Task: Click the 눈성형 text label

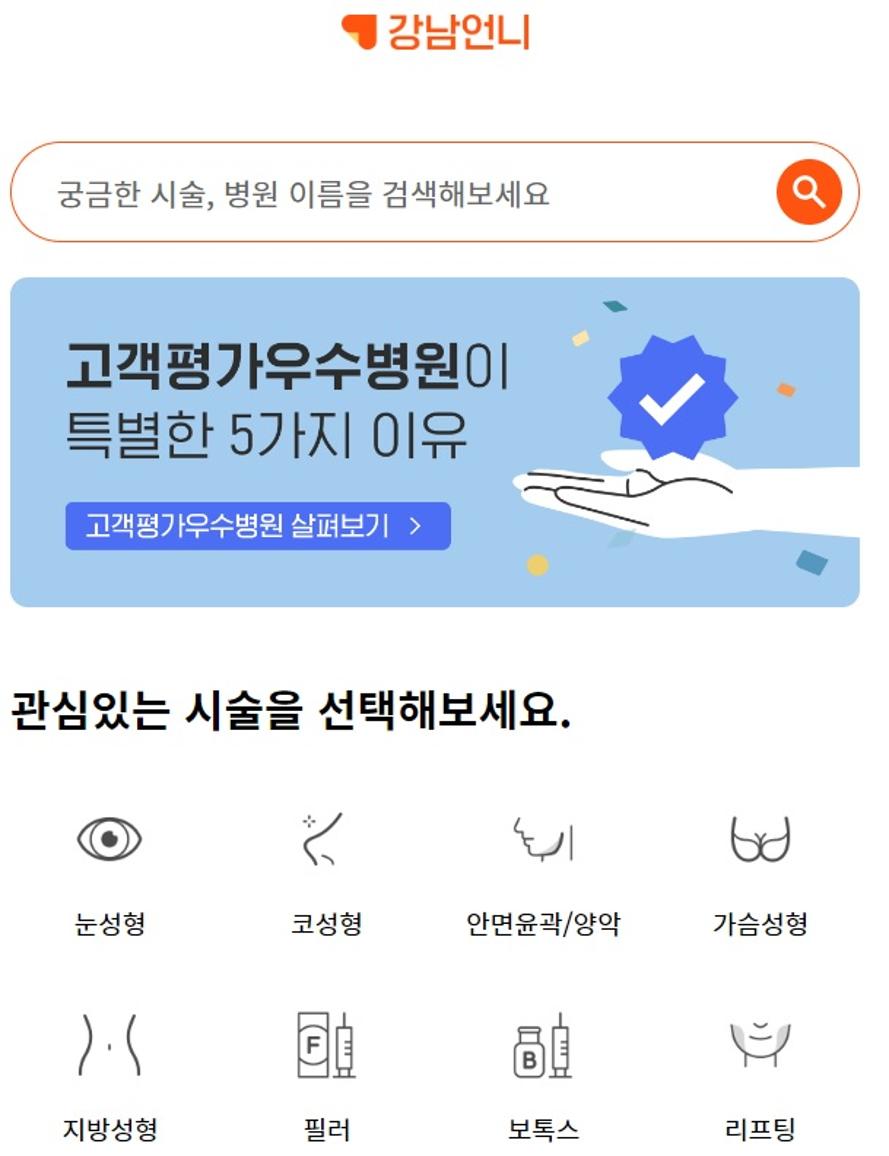Action: click(x=110, y=923)
